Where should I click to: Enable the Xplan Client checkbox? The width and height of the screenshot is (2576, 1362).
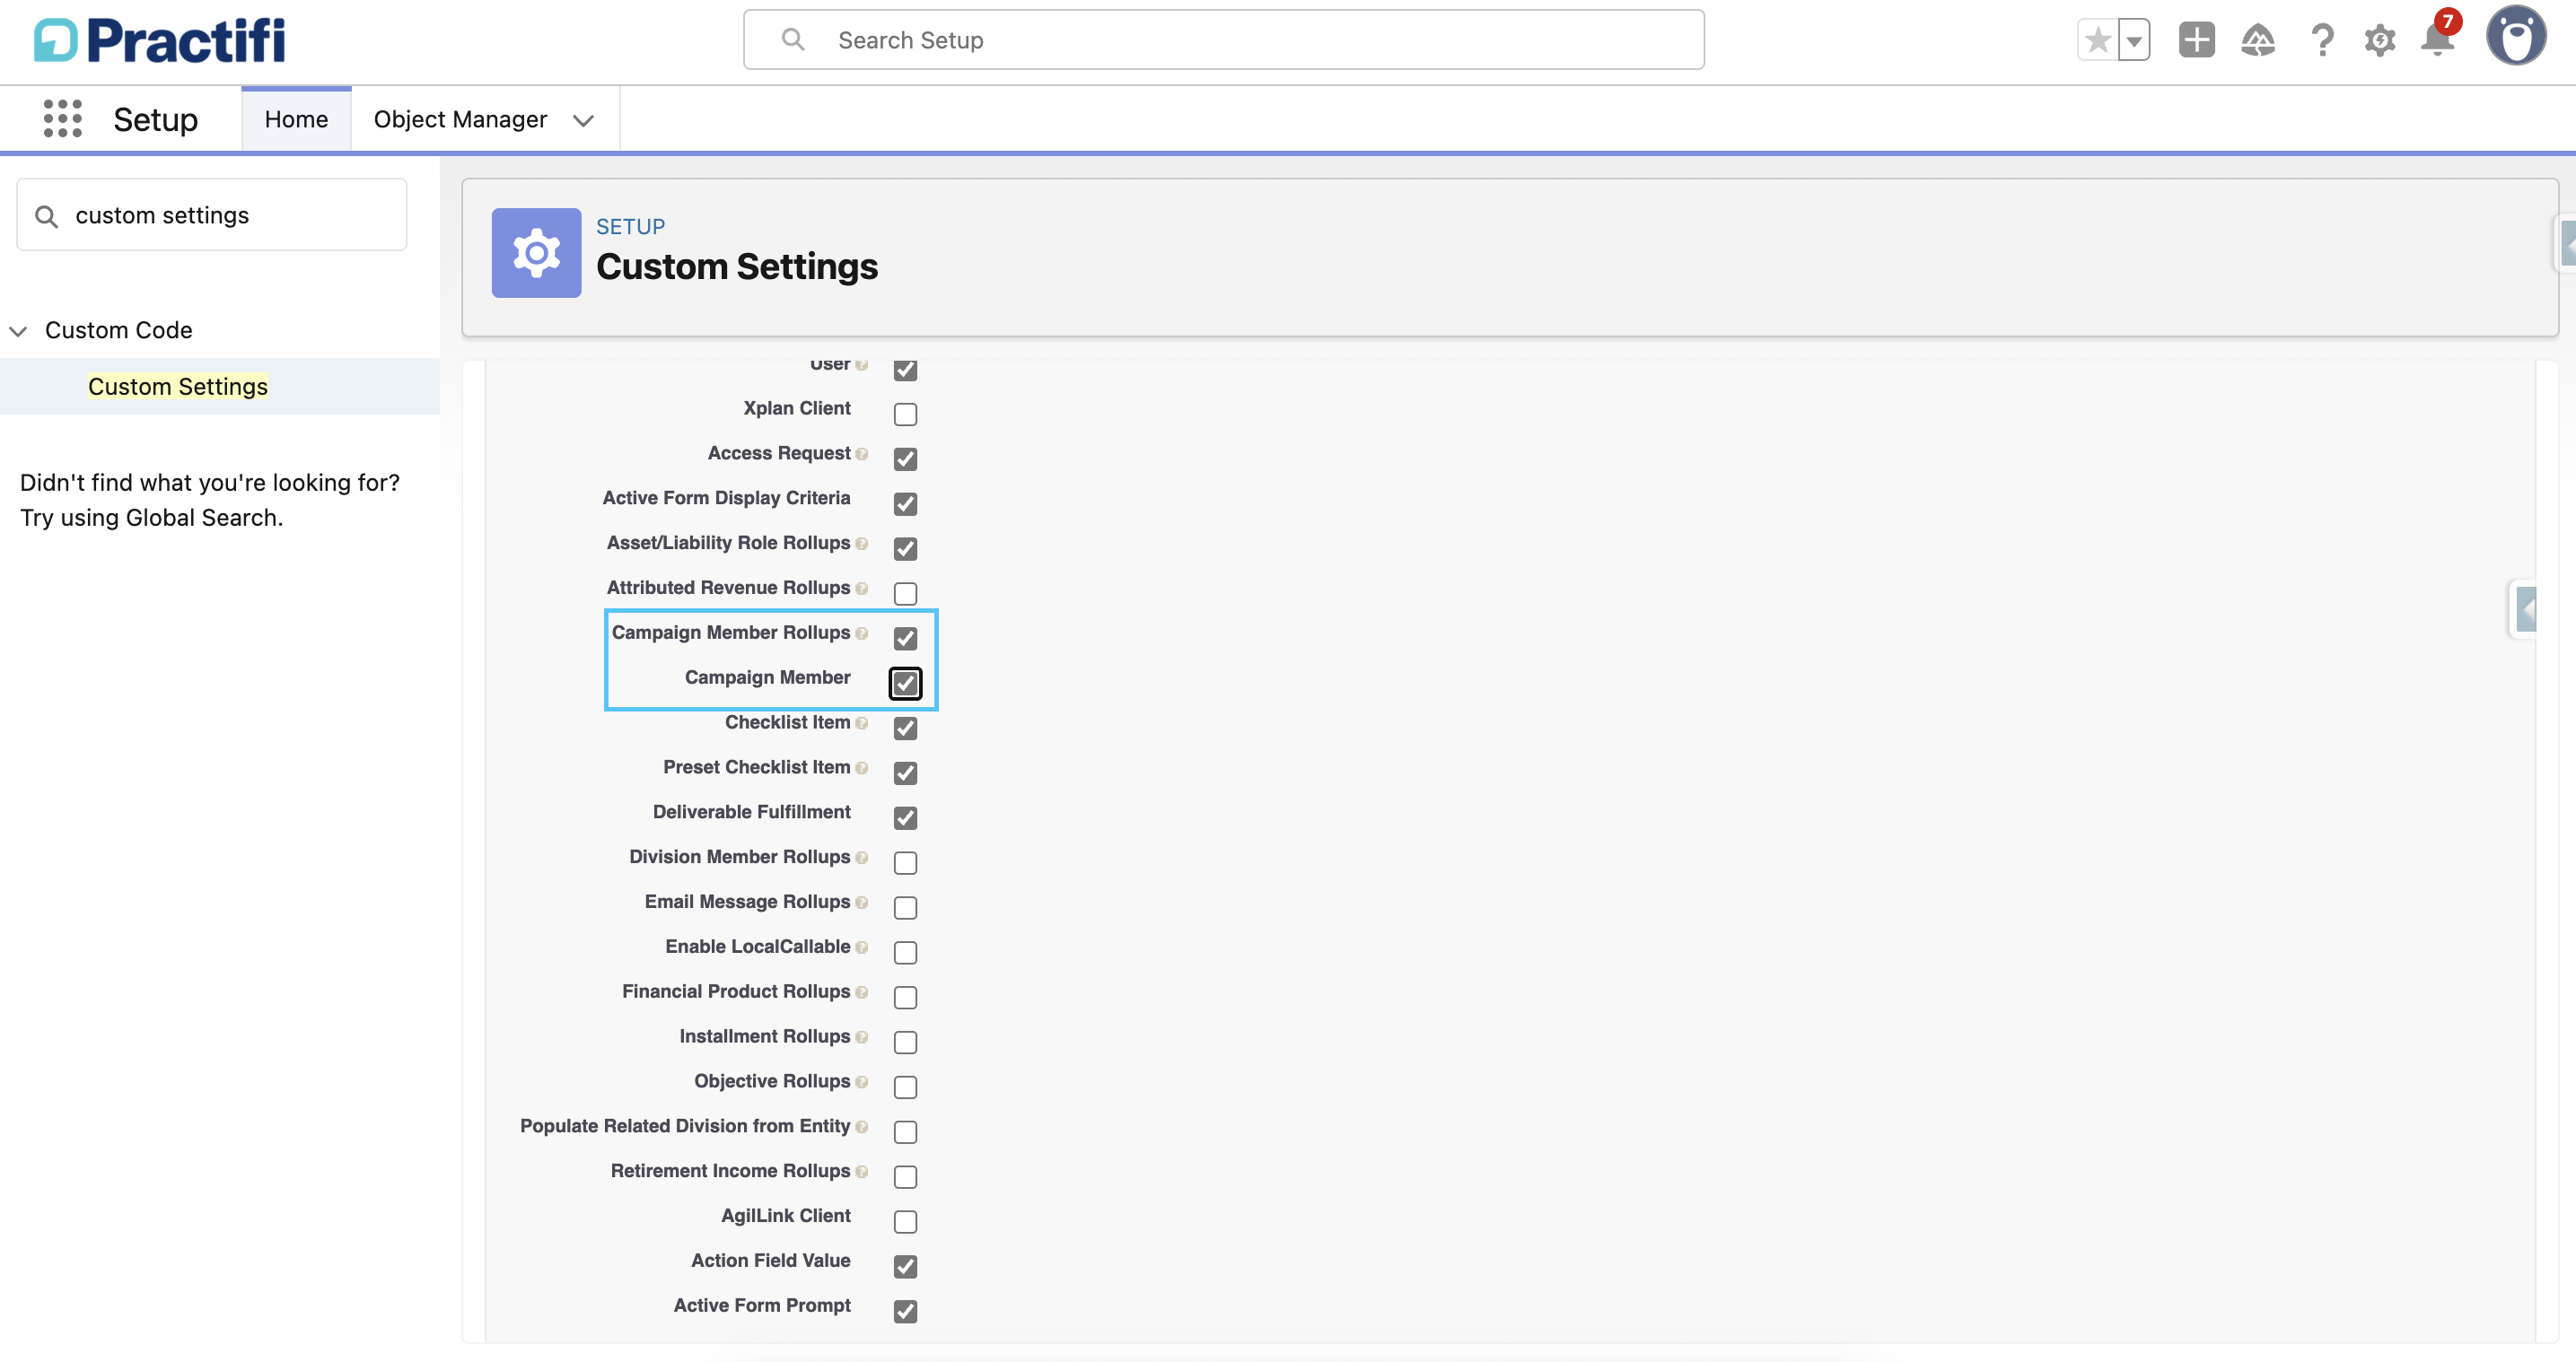pyautogui.click(x=905, y=414)
